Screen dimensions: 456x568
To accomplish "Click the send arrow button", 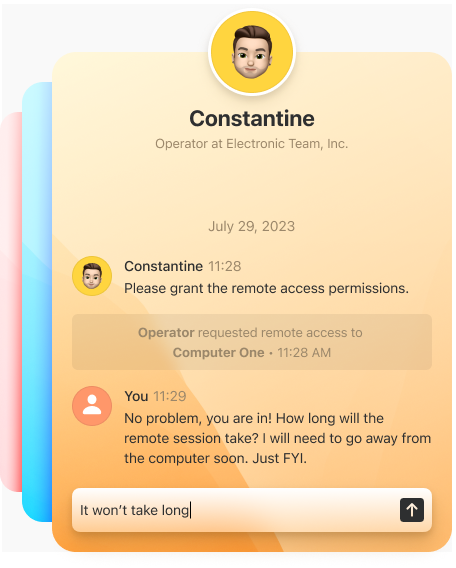I will coord(412,510).
